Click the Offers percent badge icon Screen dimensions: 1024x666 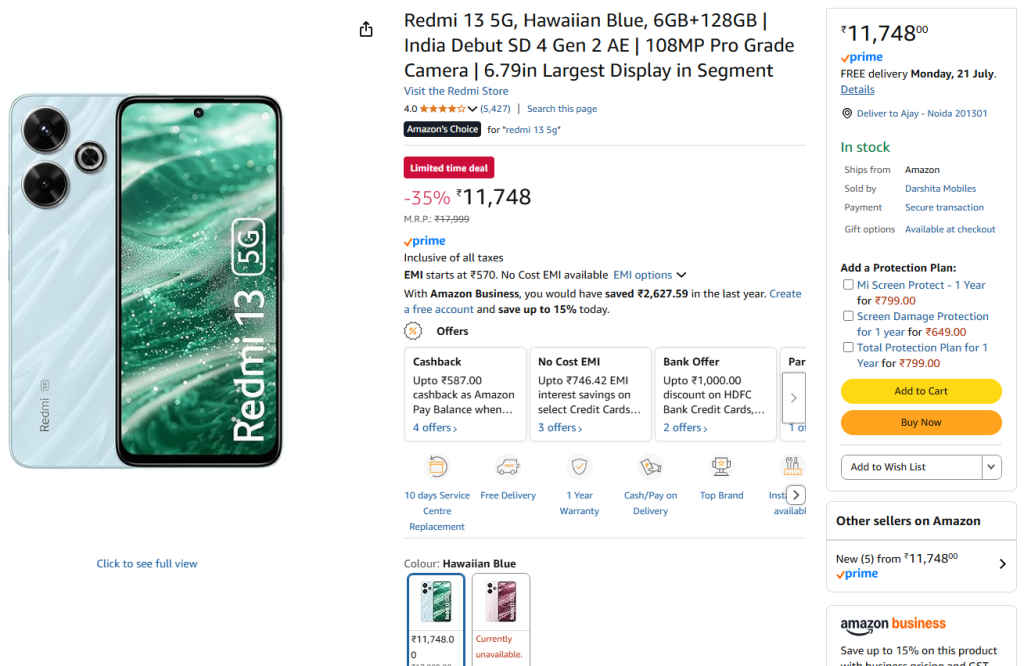[413, 331]
